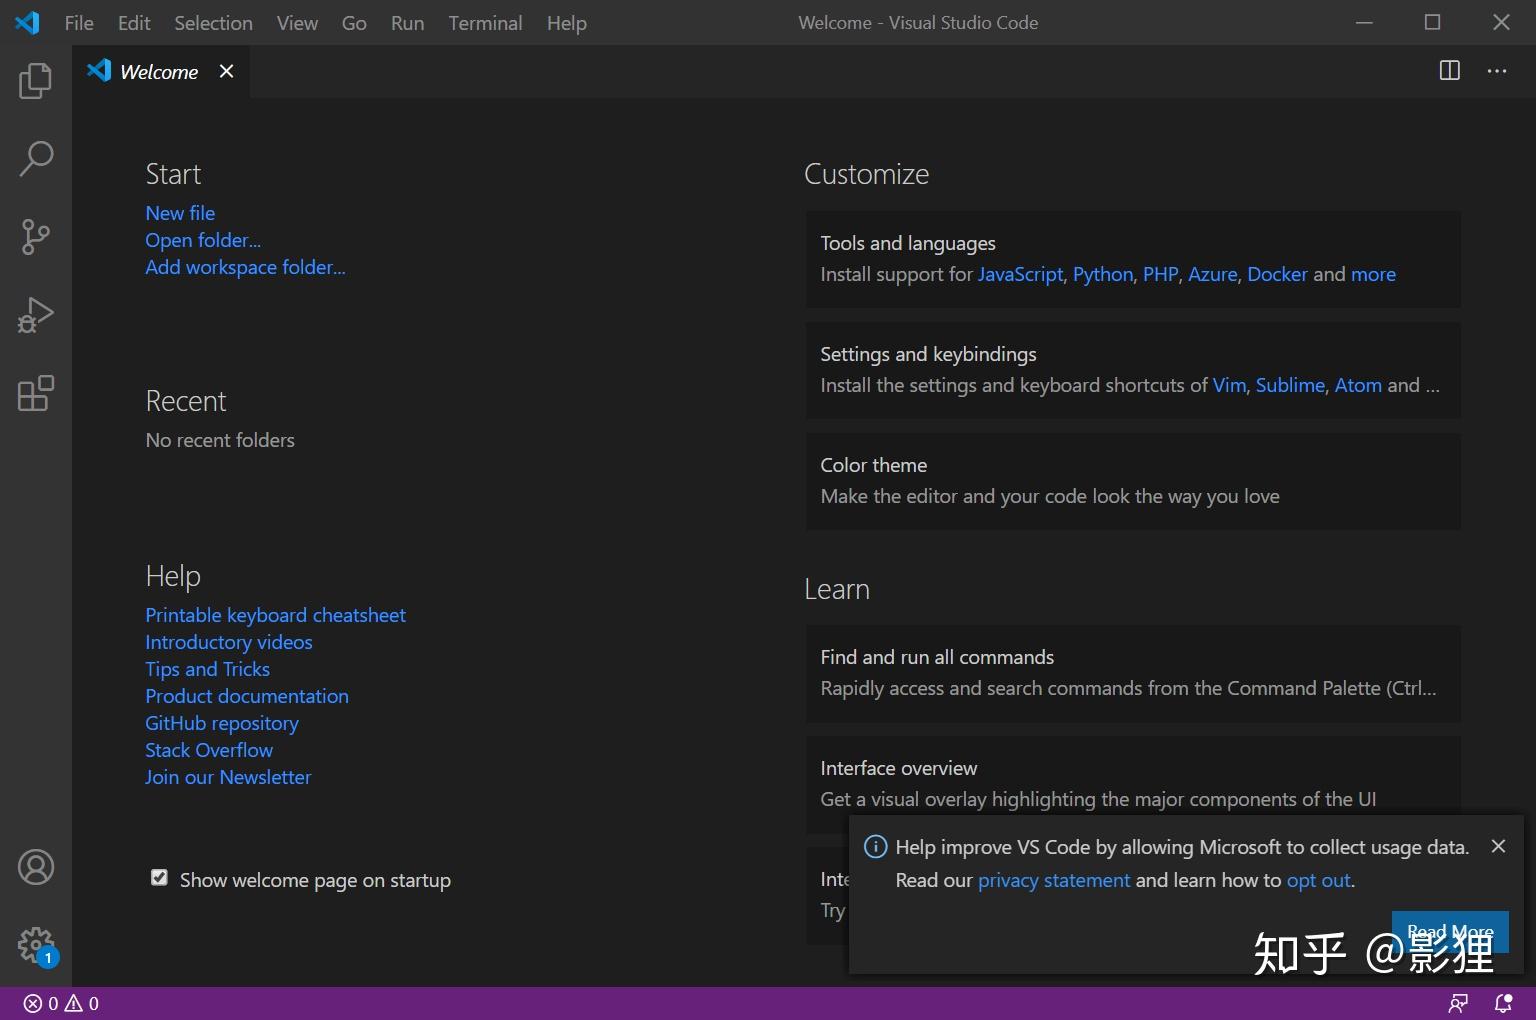This screenshot has width=1536, height=1020.
Task: Open the Extensions icon
Action: pyautogui.click(x=35, y=394)
